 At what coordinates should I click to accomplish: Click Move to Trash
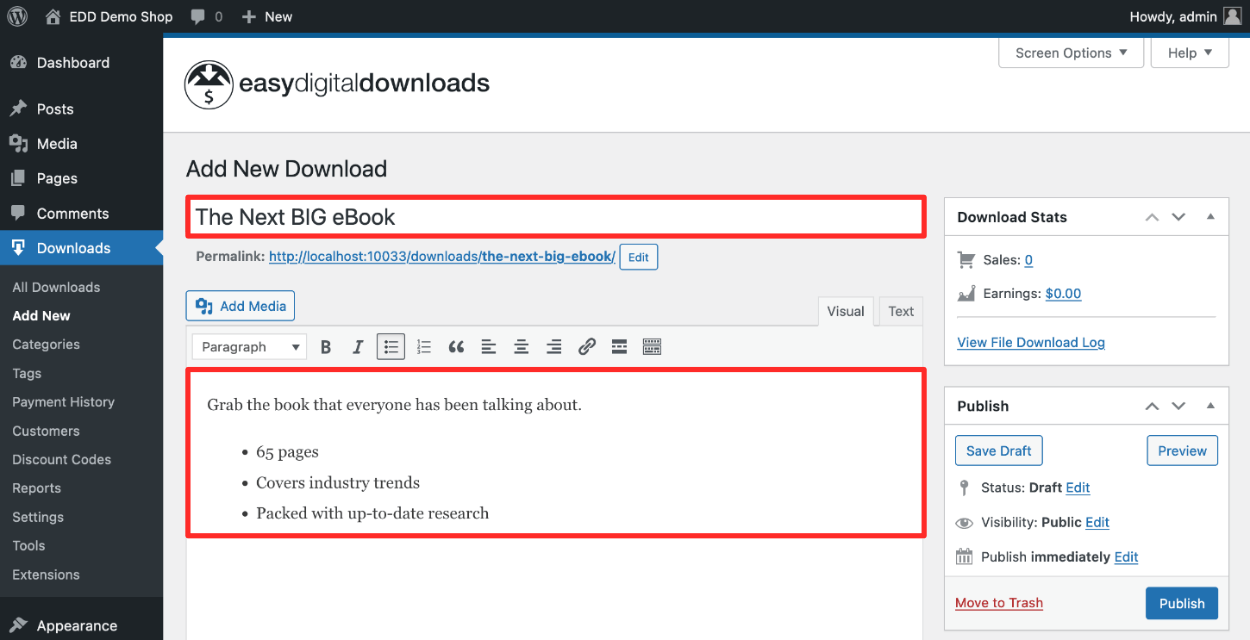point(999,603)
